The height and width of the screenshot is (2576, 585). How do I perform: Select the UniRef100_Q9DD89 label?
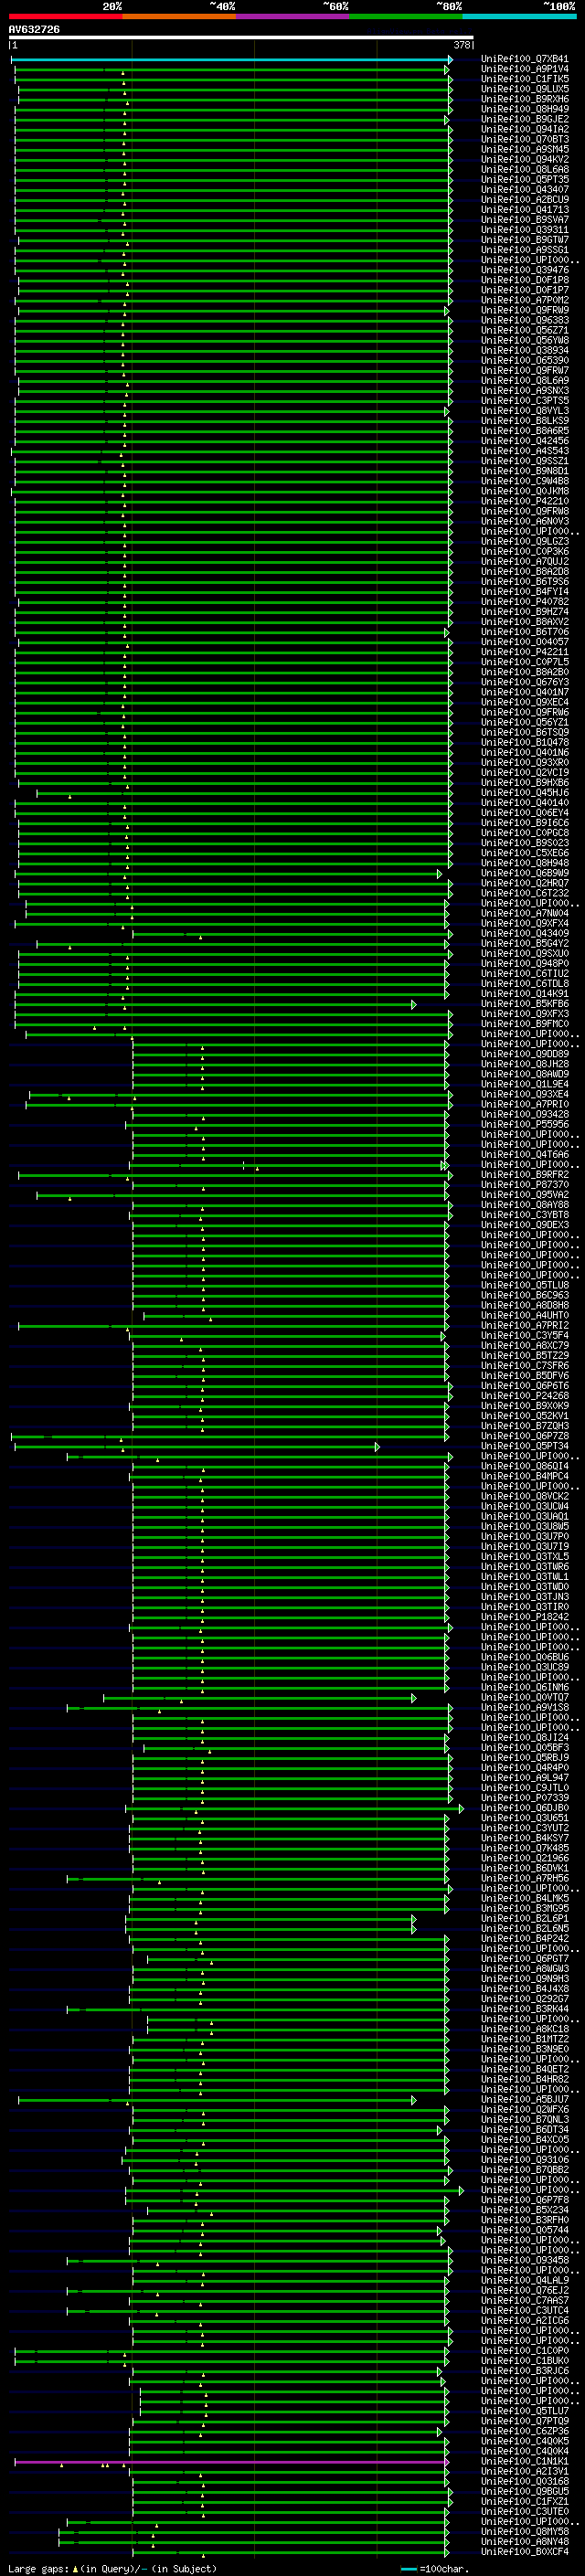click(x=525, y=1054)
